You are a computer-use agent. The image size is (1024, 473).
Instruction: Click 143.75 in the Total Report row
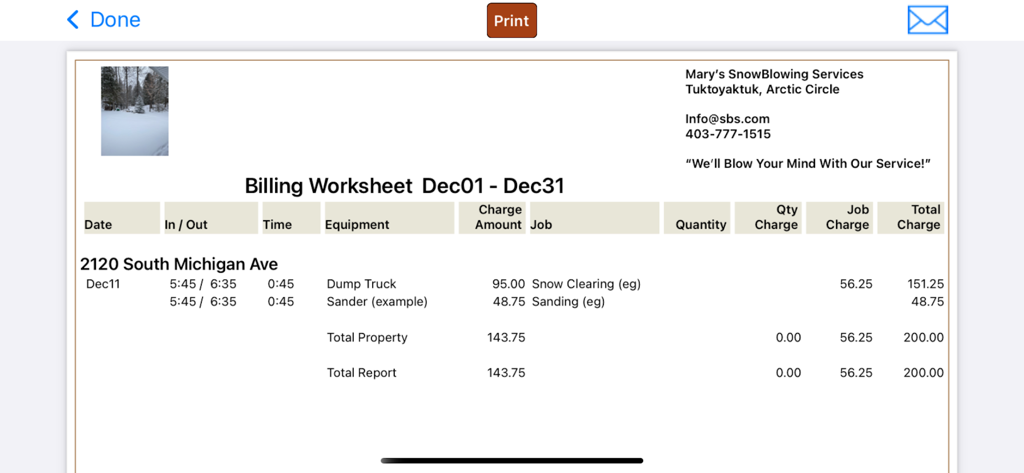(x=506, y=373)
